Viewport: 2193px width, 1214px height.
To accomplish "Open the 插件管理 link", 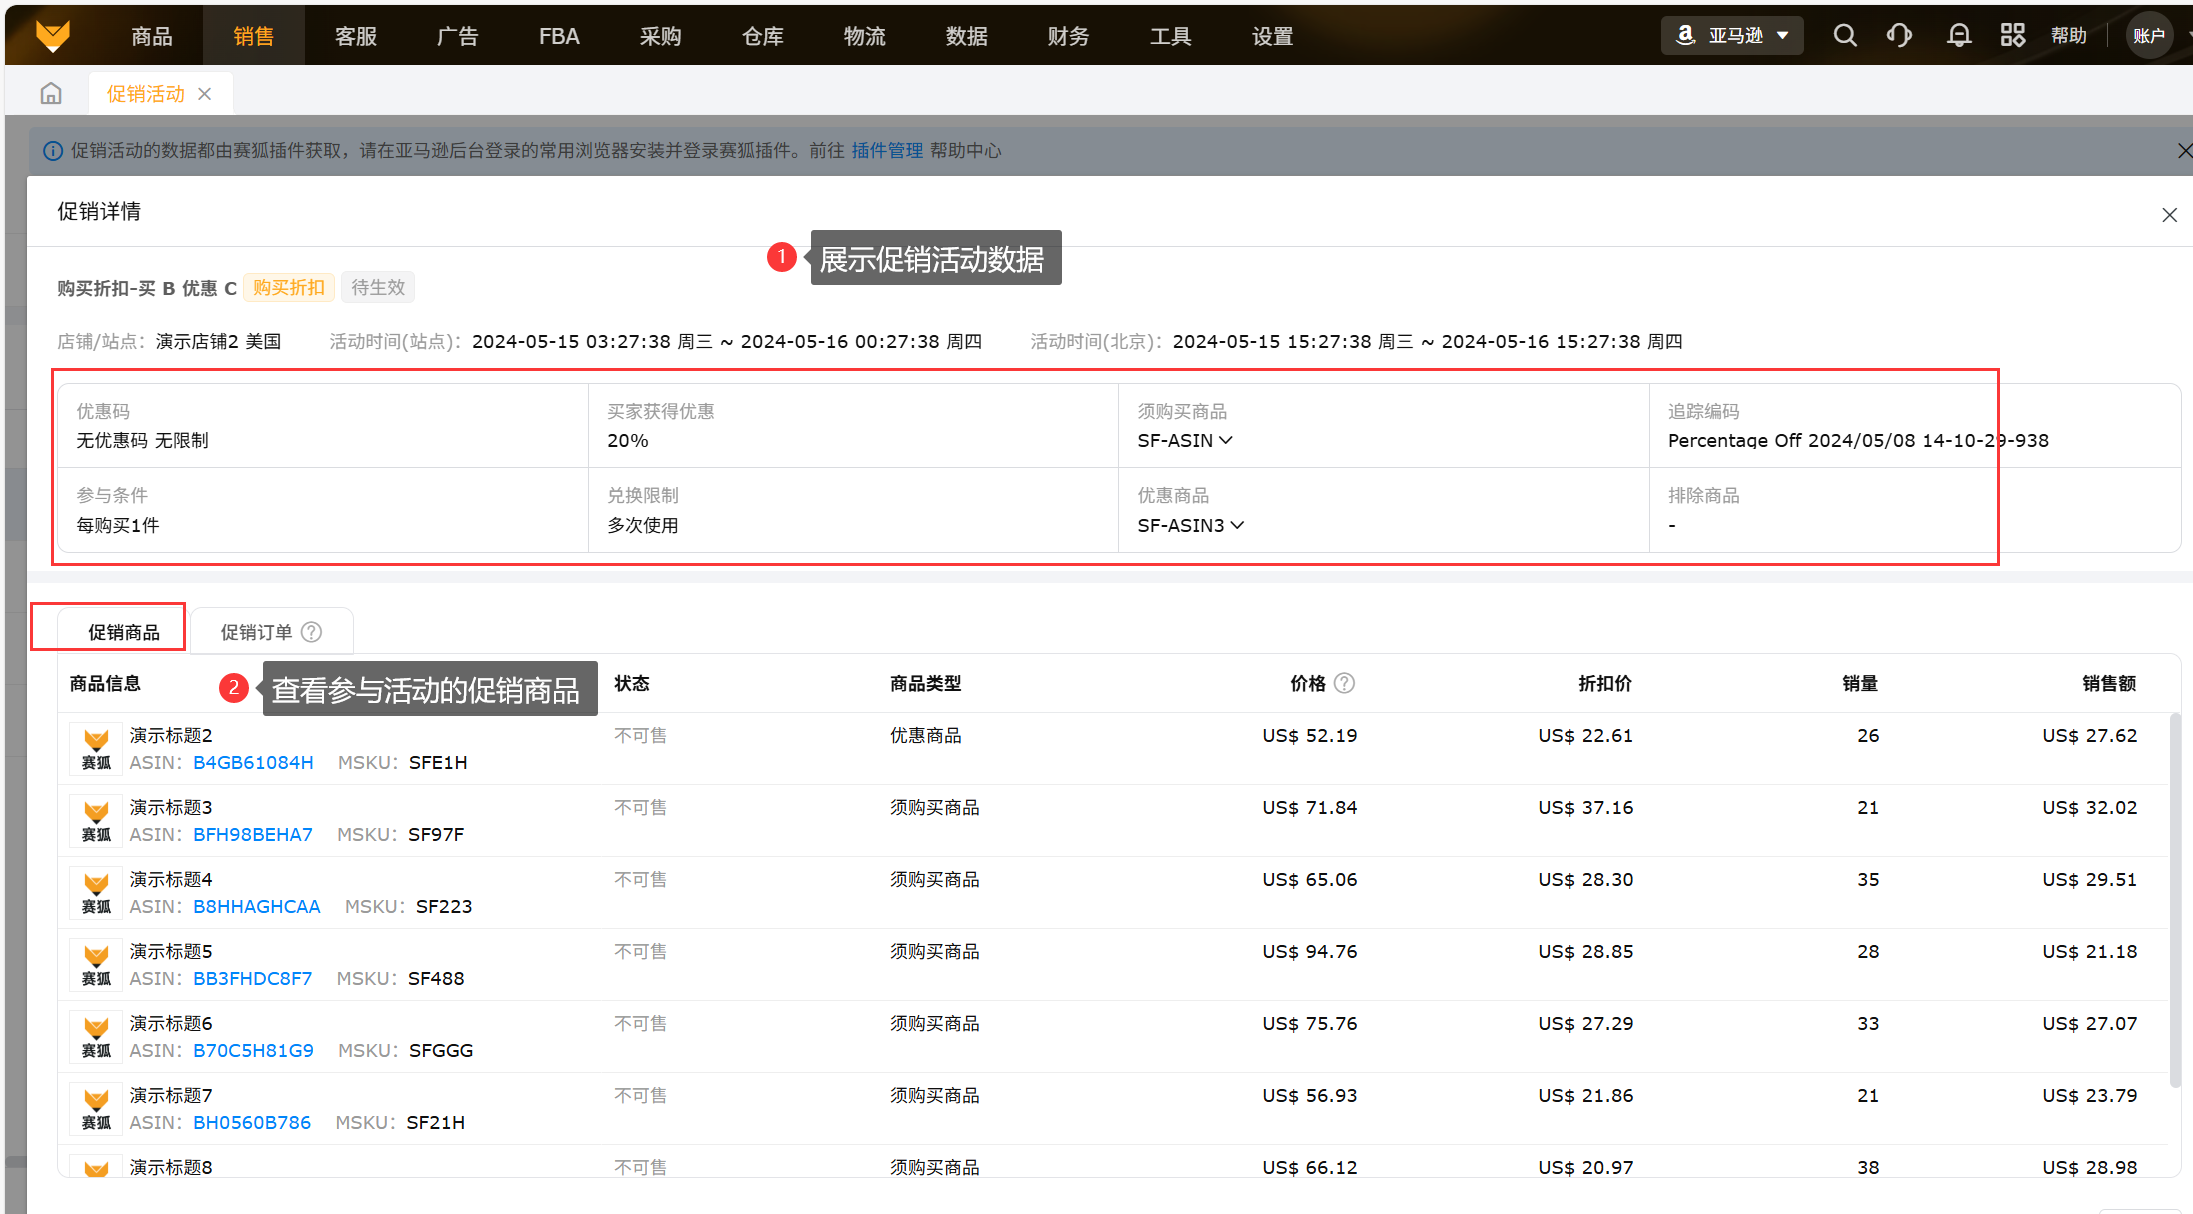I will [886, 150].
